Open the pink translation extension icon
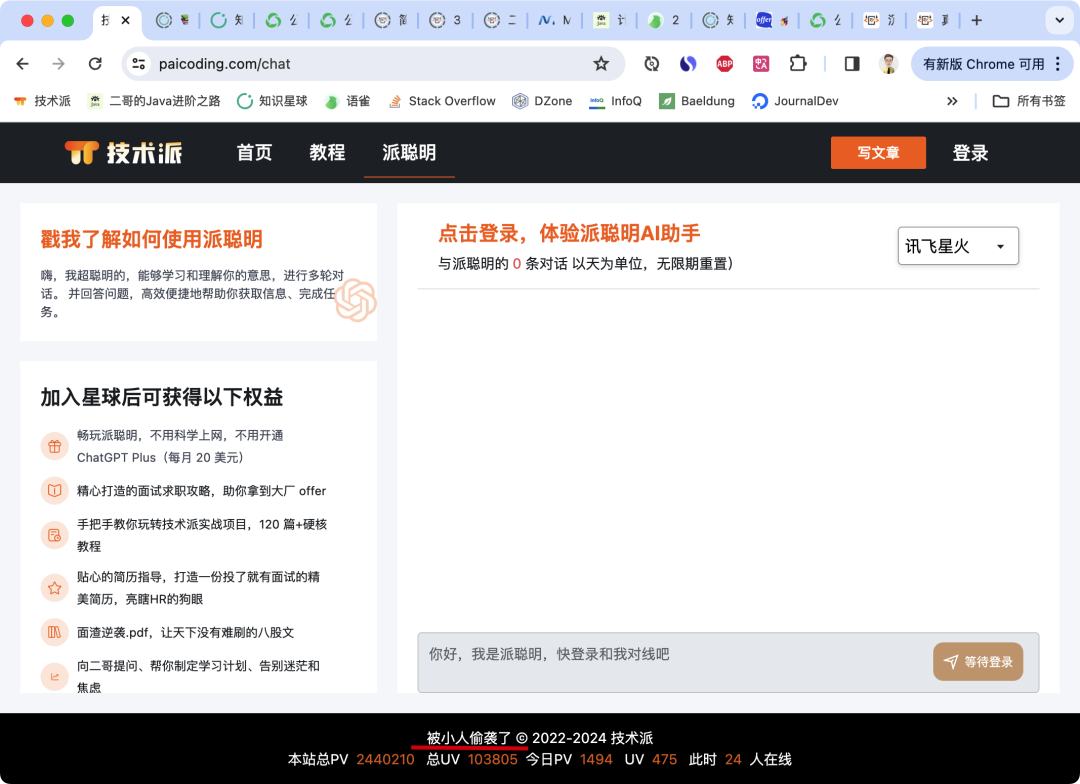1080x784 pixels. tap(761, 64)
